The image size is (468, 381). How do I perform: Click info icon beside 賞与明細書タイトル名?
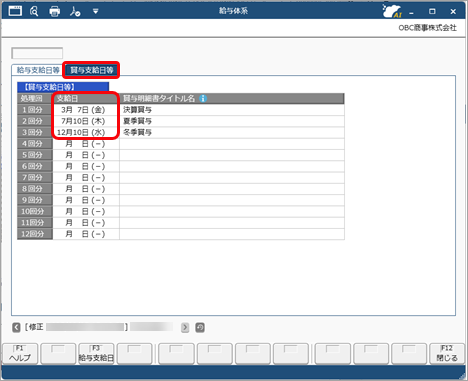tap(203, 98)
